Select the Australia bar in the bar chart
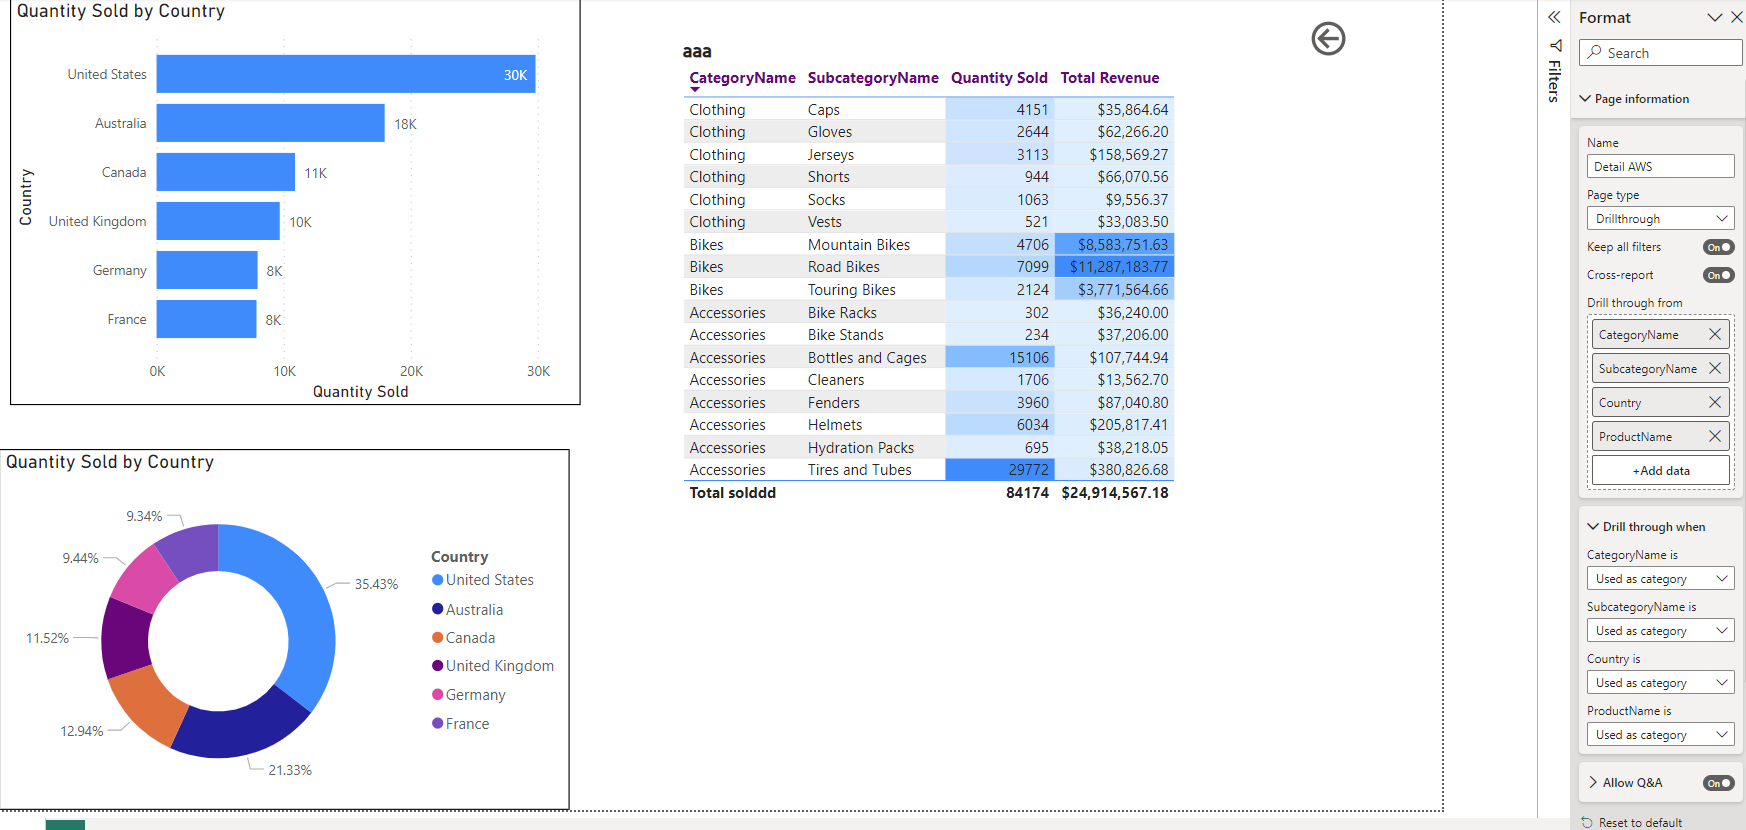This screenshot has width=1746, height=830. [271, 123]
